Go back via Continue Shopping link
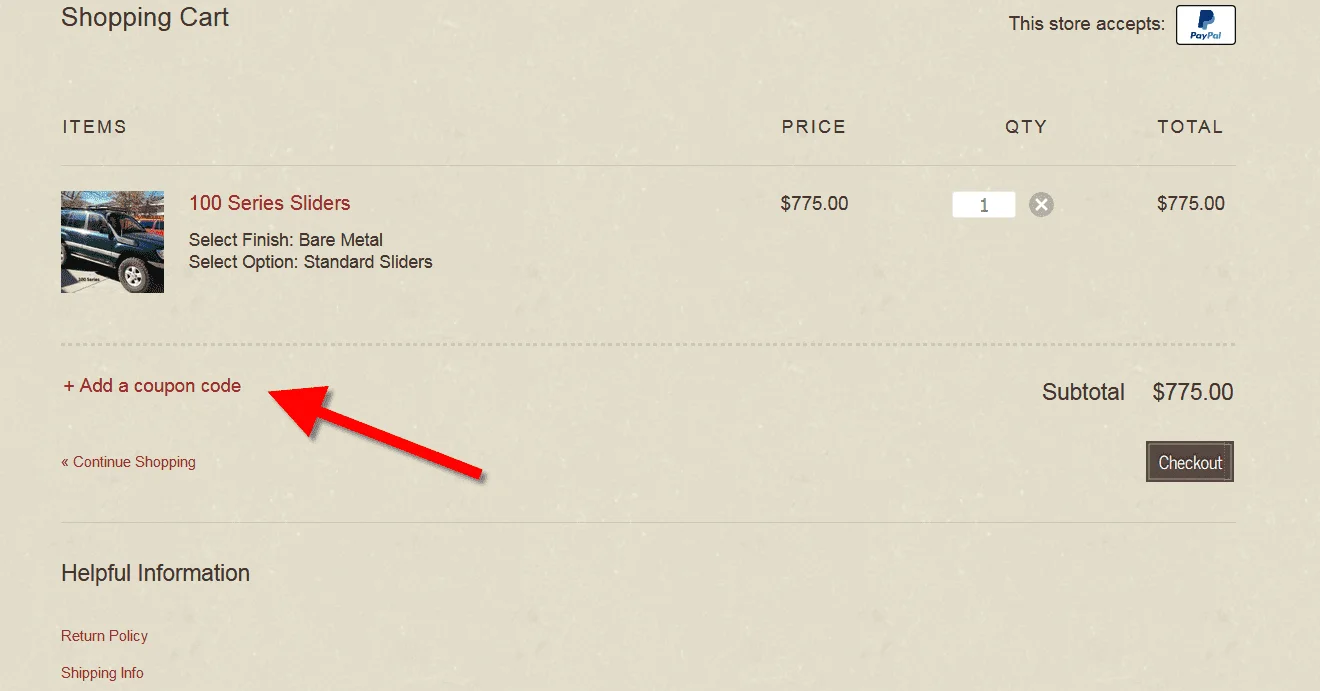 pos(128,462)
